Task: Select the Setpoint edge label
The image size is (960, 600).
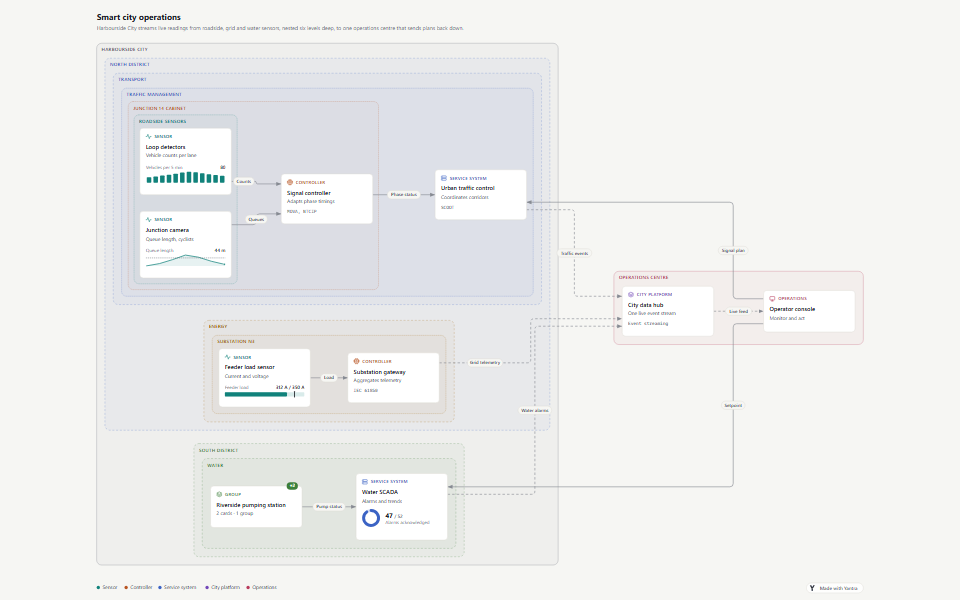Action: point(733,405)
